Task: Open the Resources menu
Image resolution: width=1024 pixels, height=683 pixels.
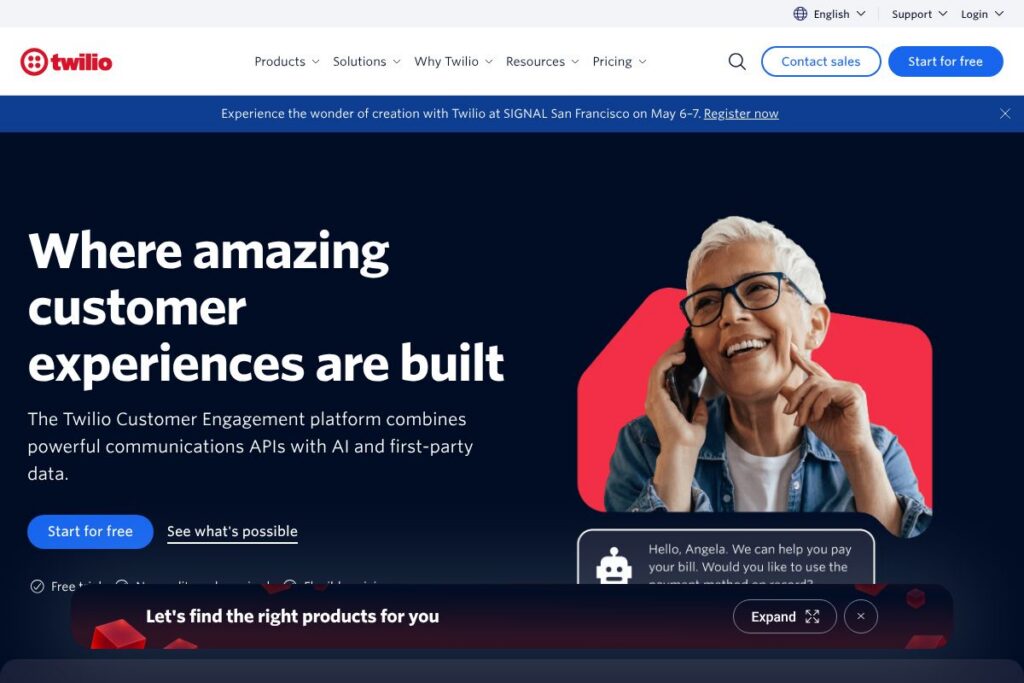Action: pyautogui.click(x=542, y=62)
